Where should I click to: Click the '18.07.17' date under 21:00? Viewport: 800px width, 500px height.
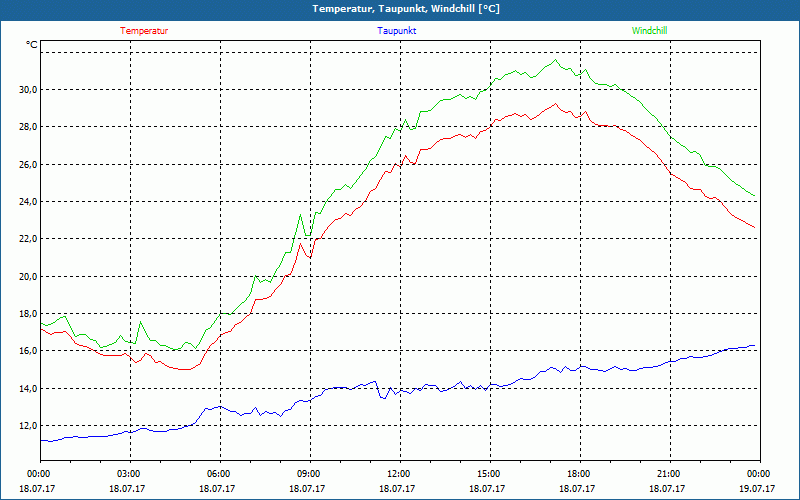click(x=668, y=489)
